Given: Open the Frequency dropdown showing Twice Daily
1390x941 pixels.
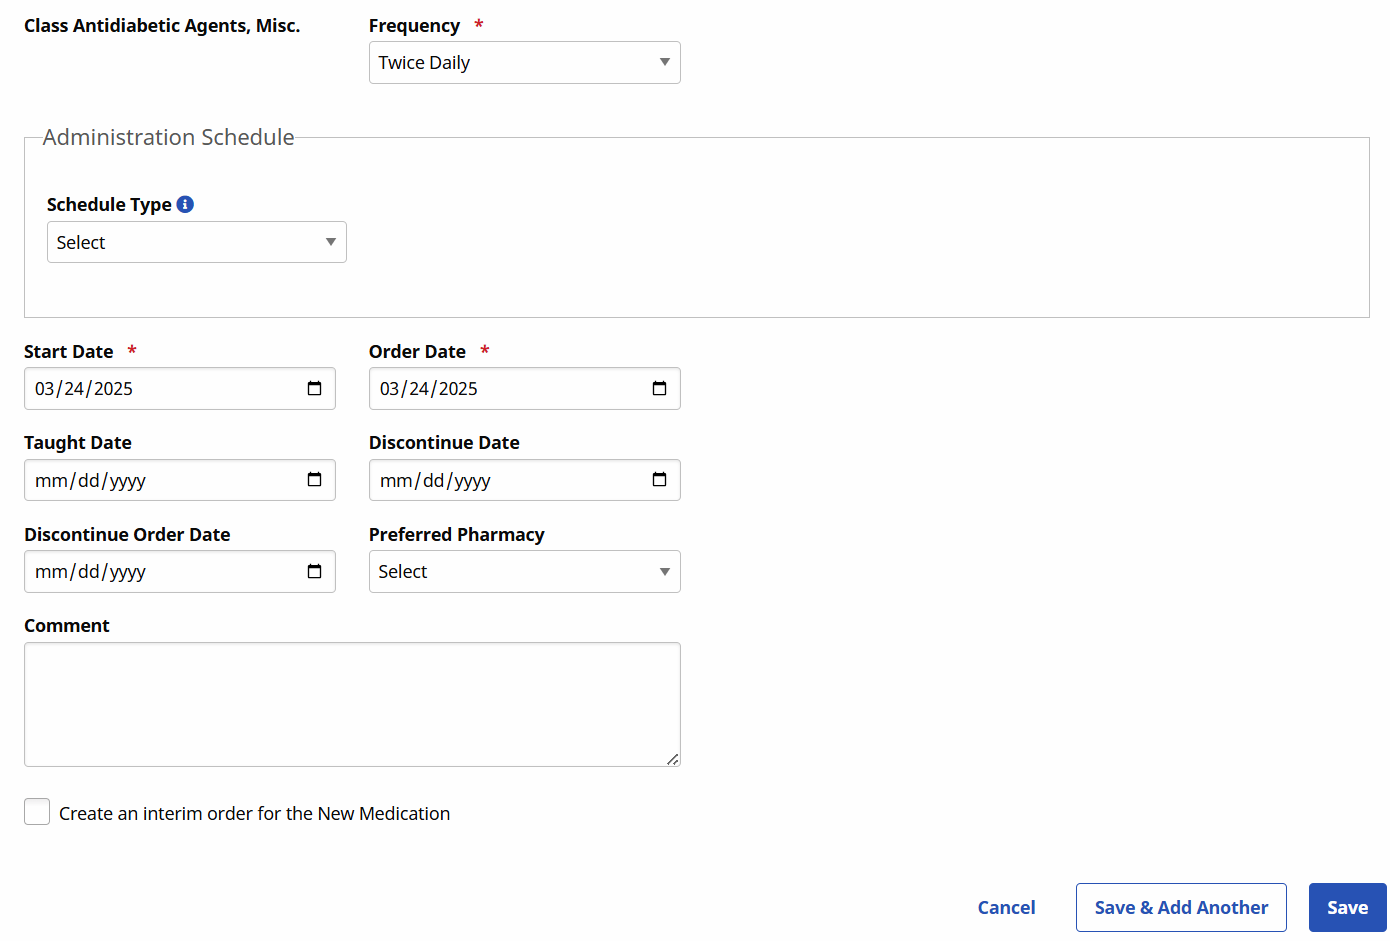Looking at the screenshot, I should (524, 62).
